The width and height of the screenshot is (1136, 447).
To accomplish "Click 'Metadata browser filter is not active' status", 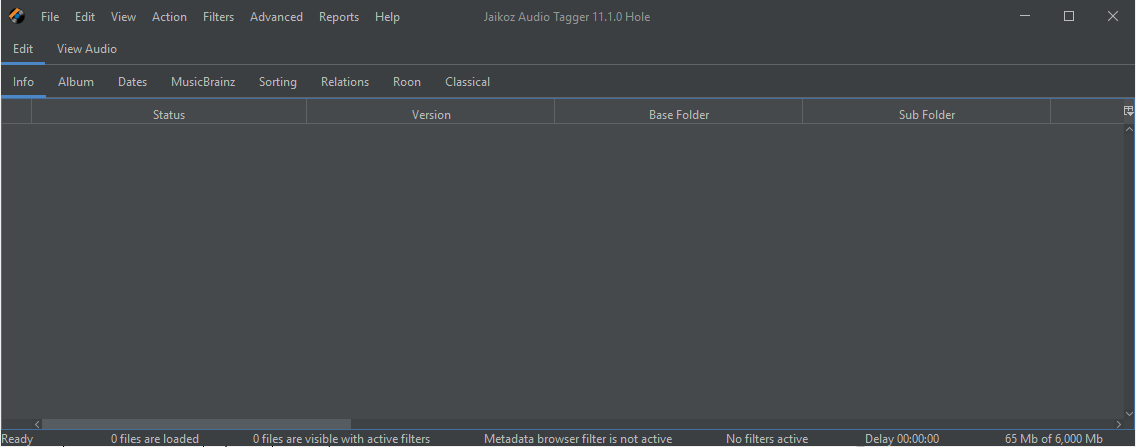I will pos(578,439).
